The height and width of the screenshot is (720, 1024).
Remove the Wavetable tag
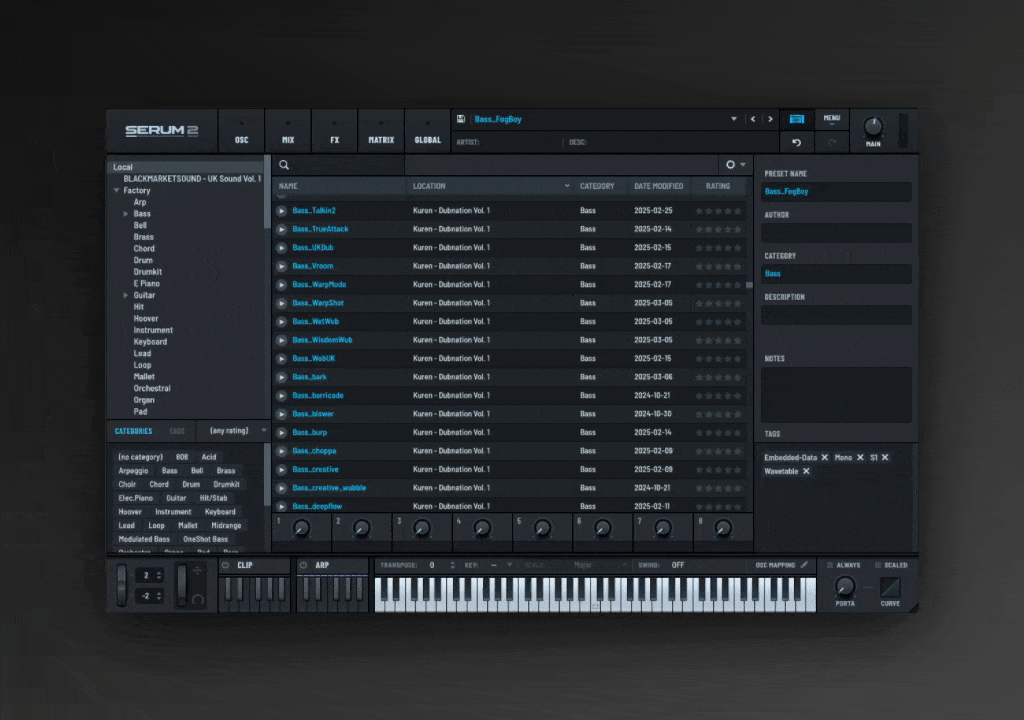tap(806, 471)
